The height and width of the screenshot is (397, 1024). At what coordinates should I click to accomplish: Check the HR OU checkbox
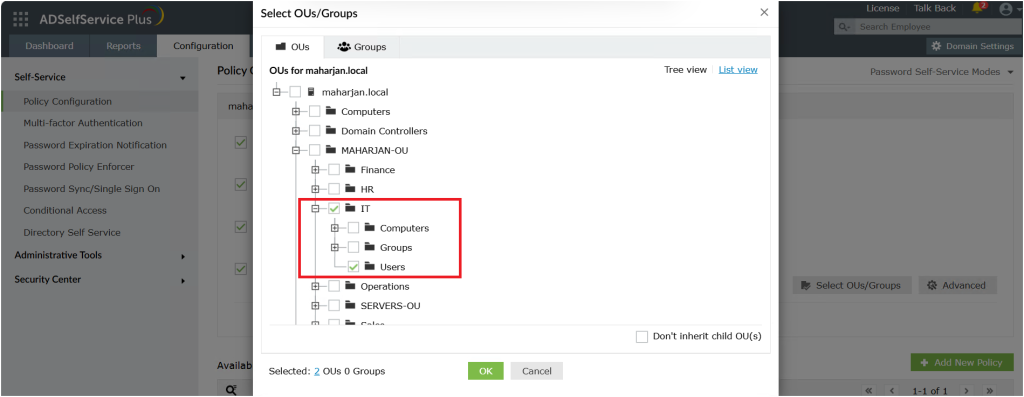334,189
